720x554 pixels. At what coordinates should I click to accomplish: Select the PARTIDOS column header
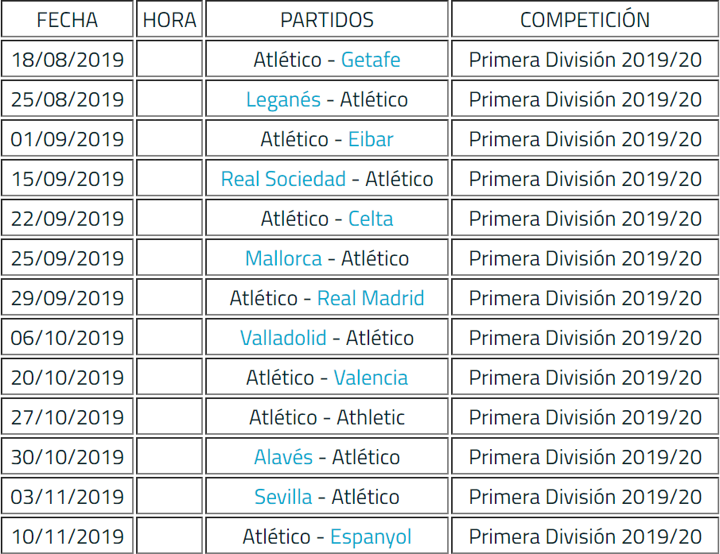click(x=327, y=20)
